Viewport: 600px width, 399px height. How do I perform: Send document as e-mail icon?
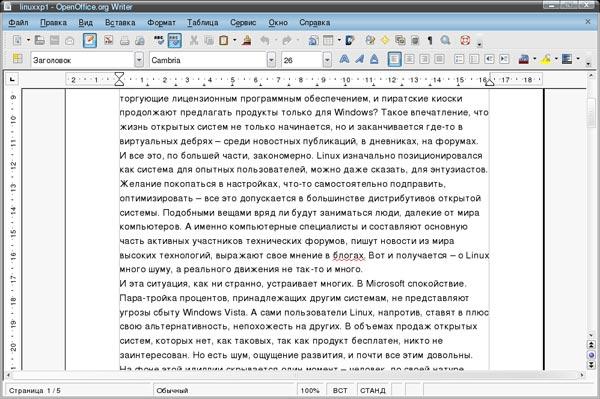[69, 40]
